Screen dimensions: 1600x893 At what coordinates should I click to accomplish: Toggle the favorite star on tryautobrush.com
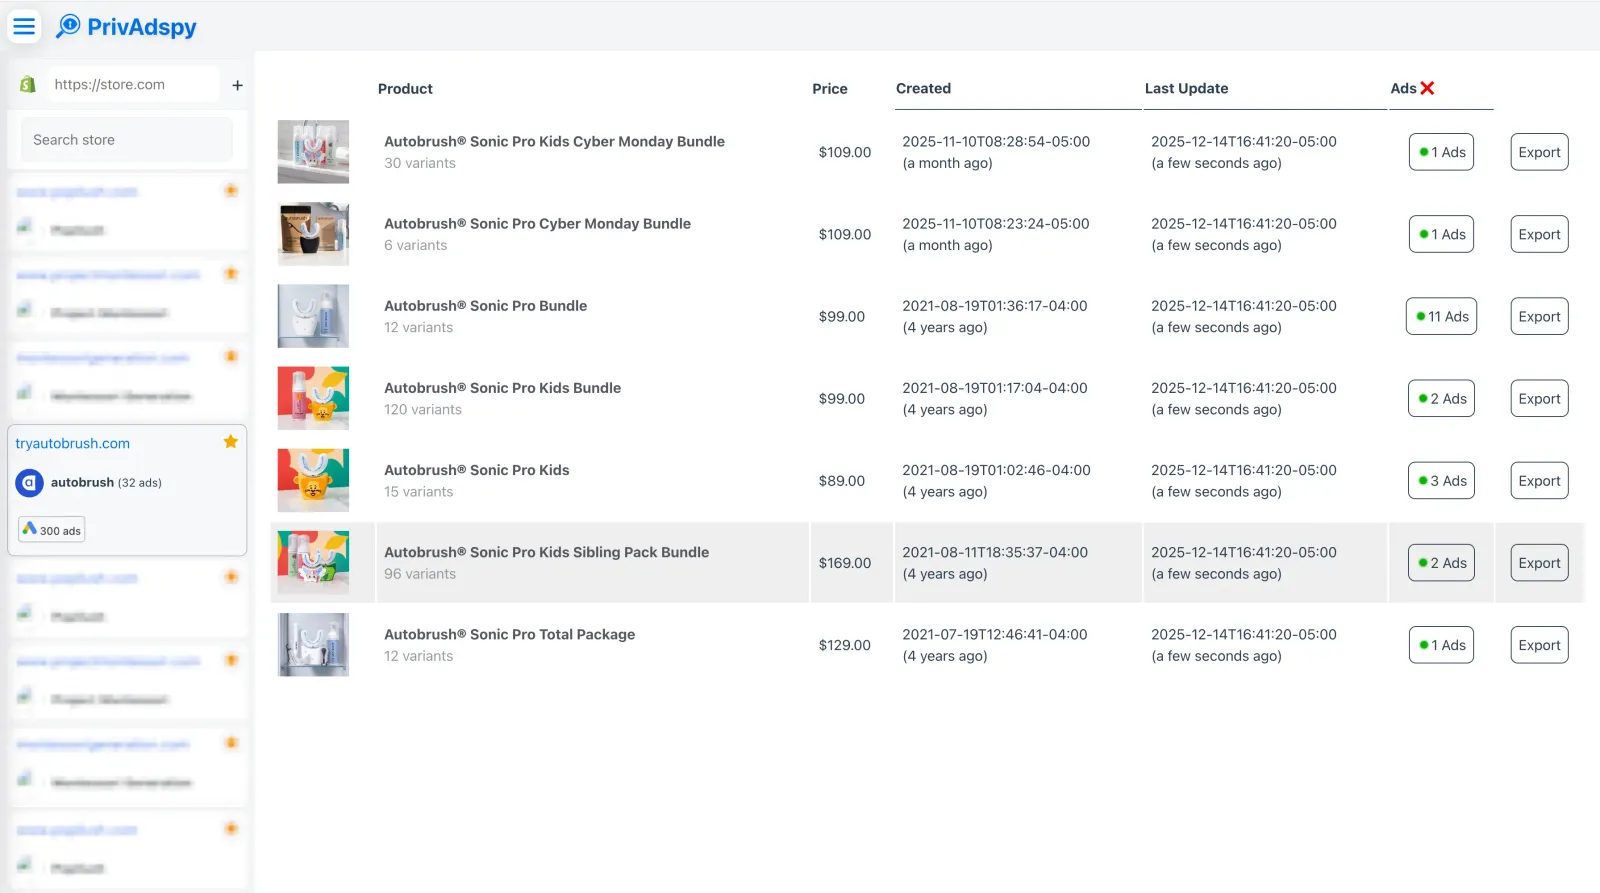tap(231, 441)
